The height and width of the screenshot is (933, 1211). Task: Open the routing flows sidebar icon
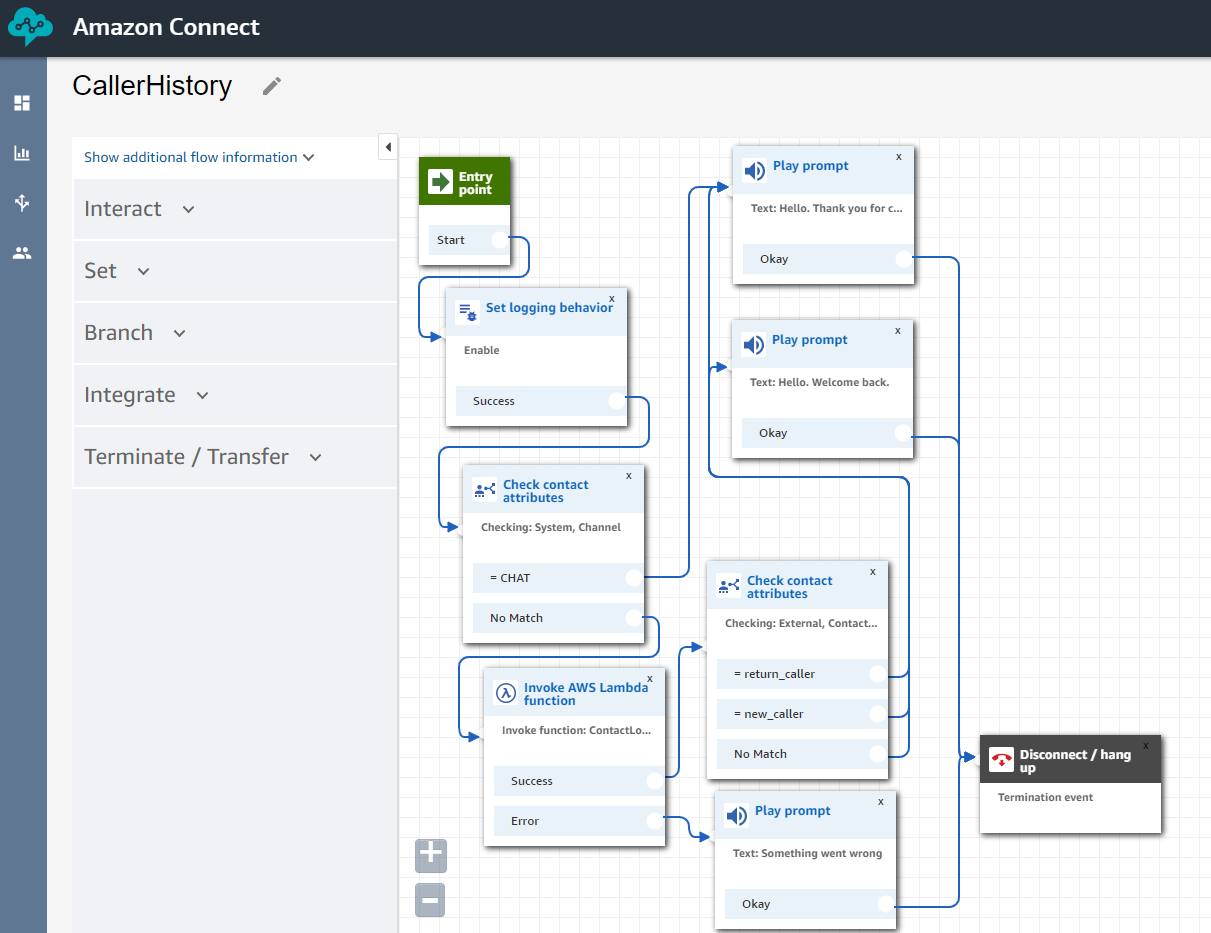pyautogui.click(x=22, y=203)
